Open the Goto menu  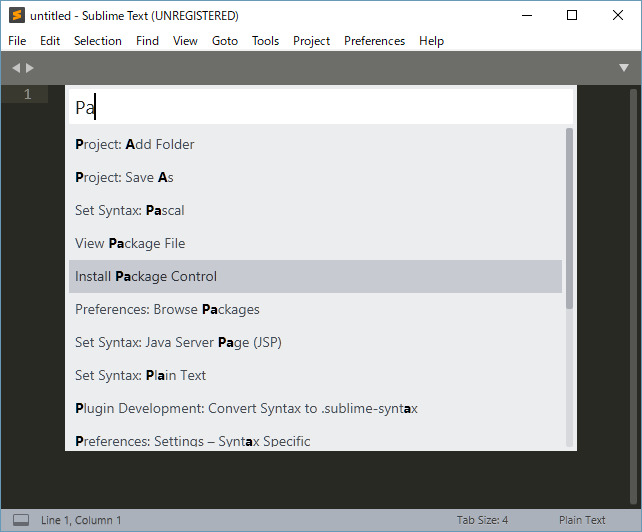point(225,41)
